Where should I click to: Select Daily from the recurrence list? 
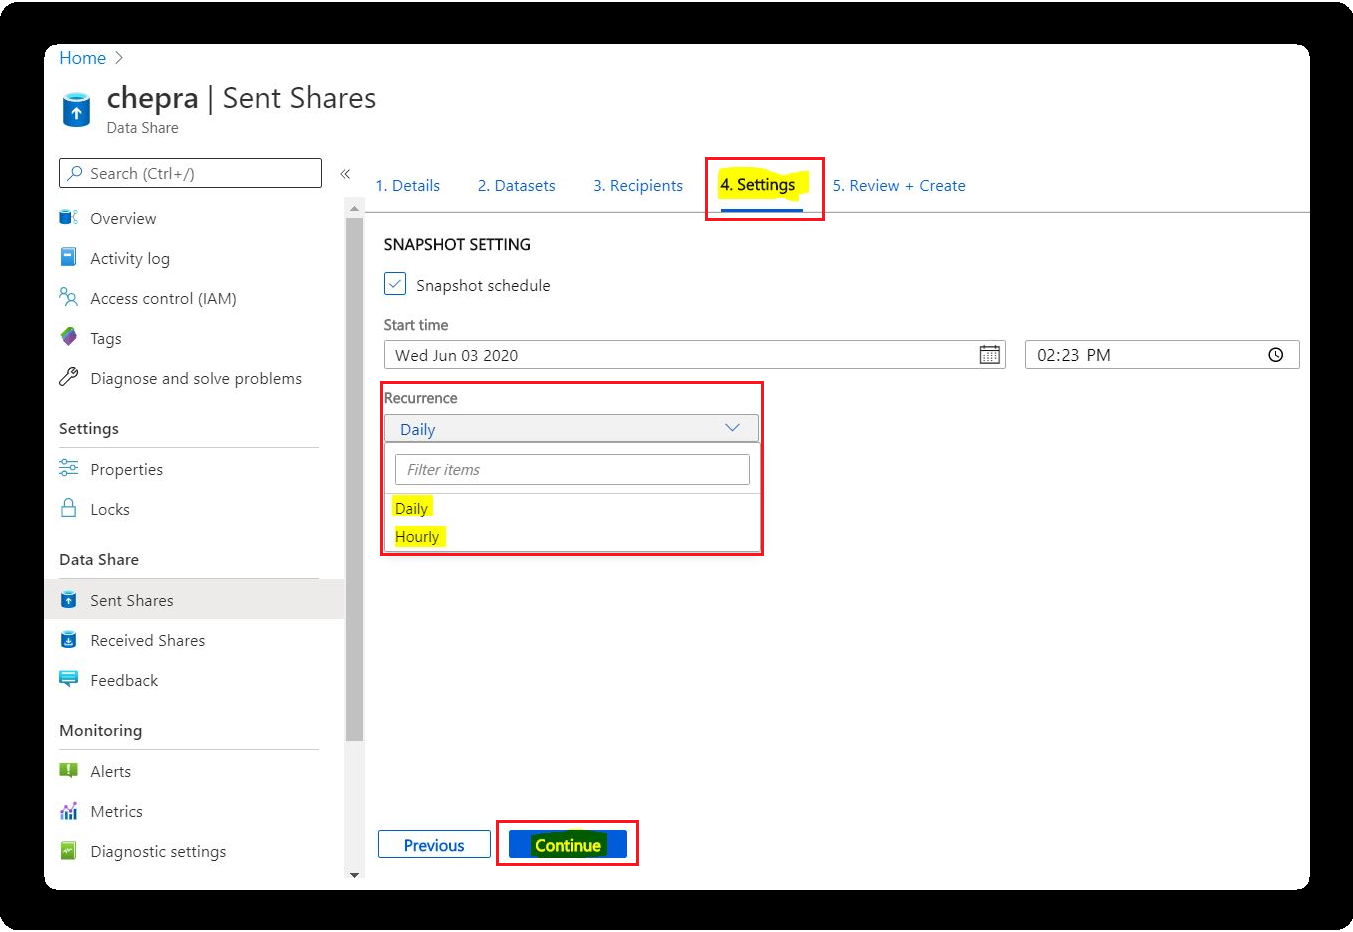coord(411,508)
